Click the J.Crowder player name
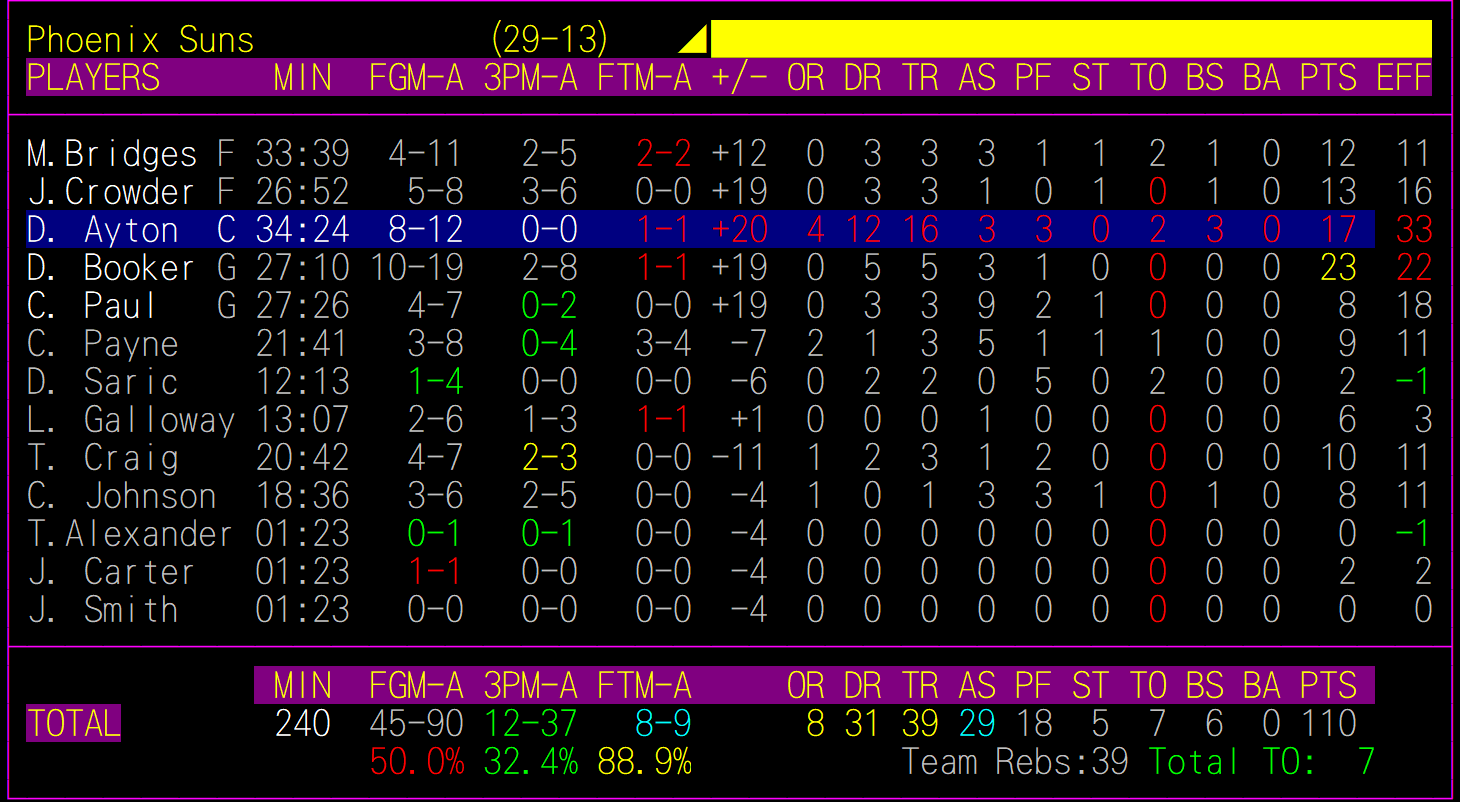The height and width of the screenshot is (802, 1460). coord(110,192)
